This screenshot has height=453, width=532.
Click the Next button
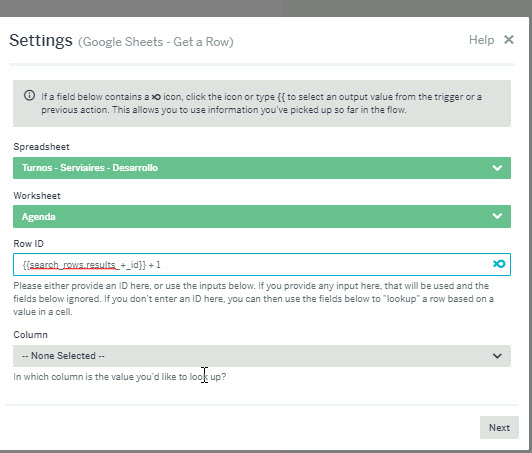(x=499, y=427)
